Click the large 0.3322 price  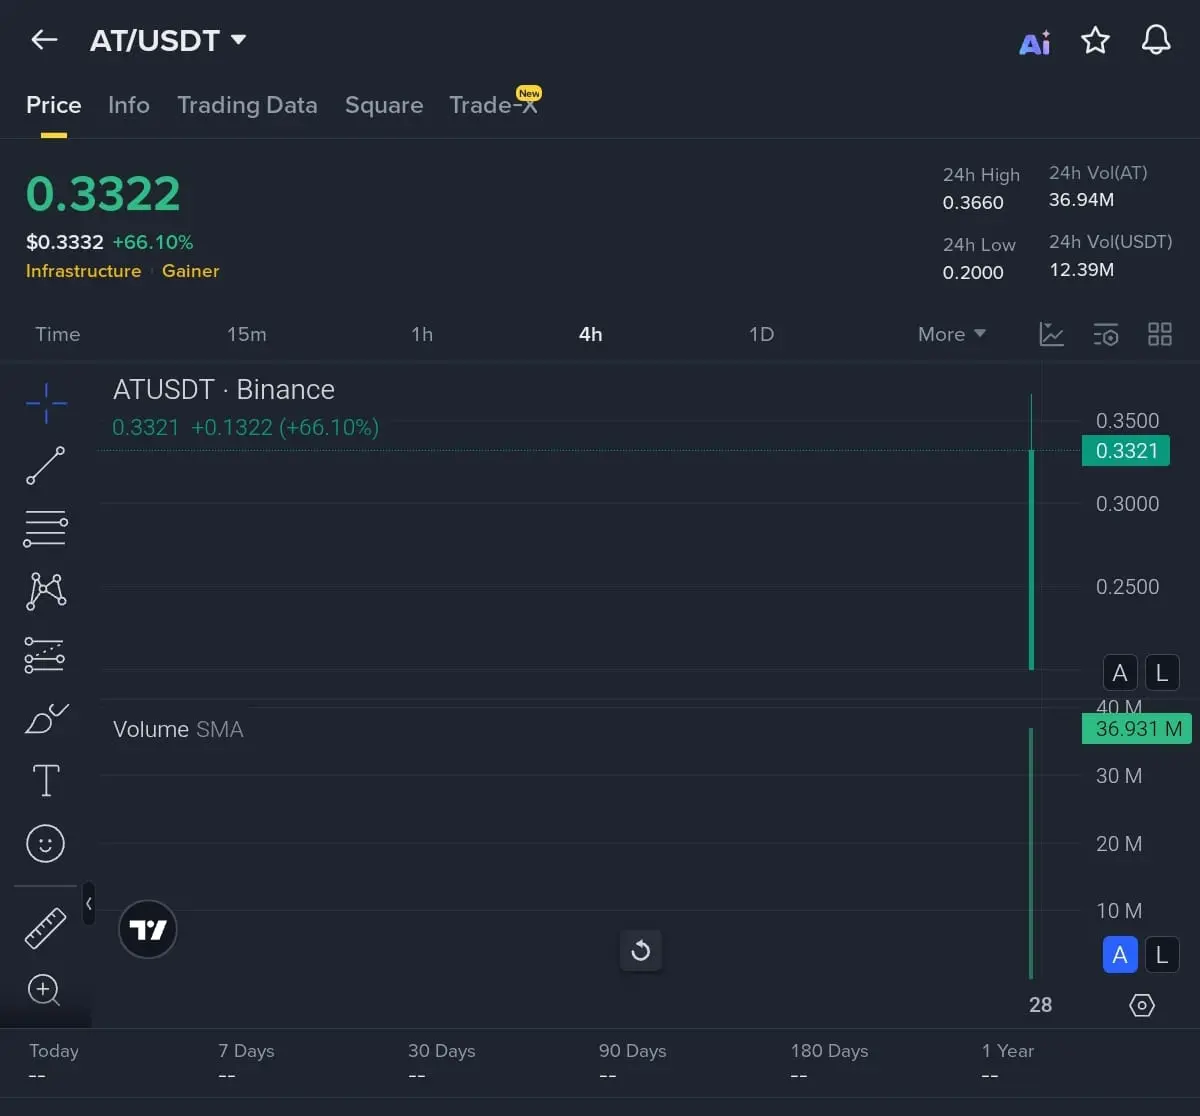point(103,194)
